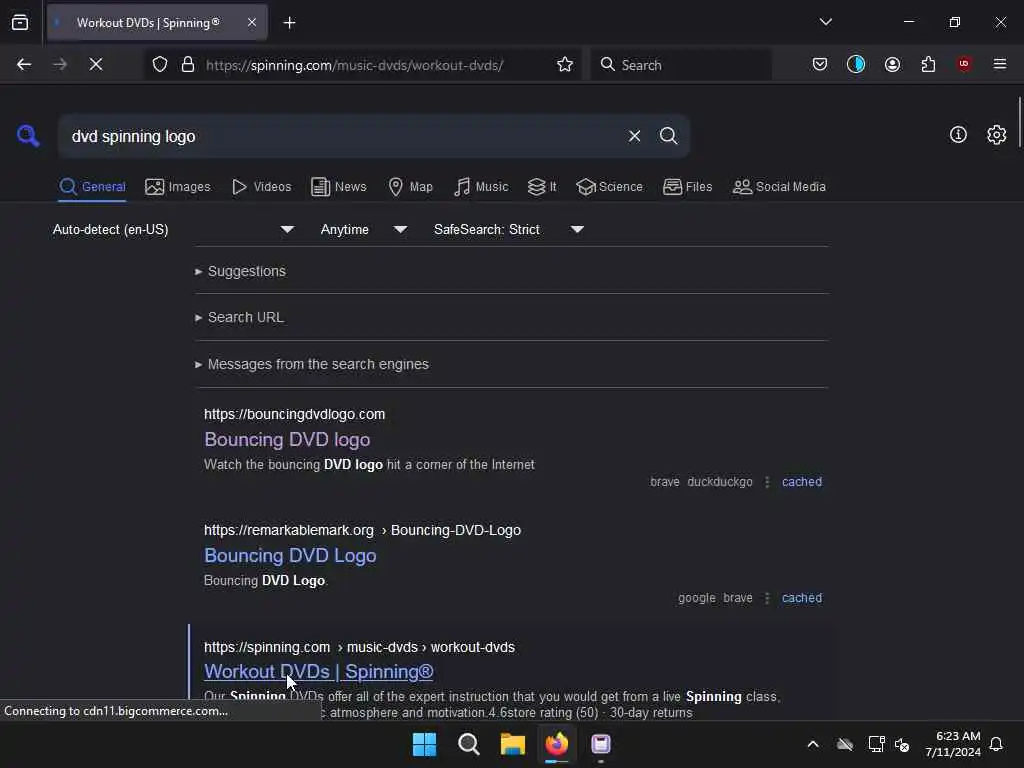Open muted volume tray icon
Viewport: 1024px width, 768px height.
[903, 744]
